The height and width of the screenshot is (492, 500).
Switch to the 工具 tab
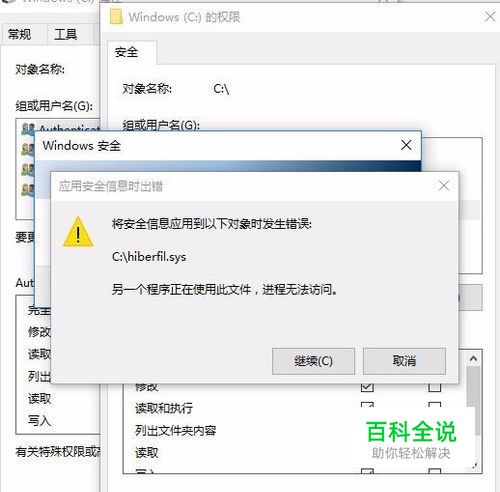(x=66, y=34)
